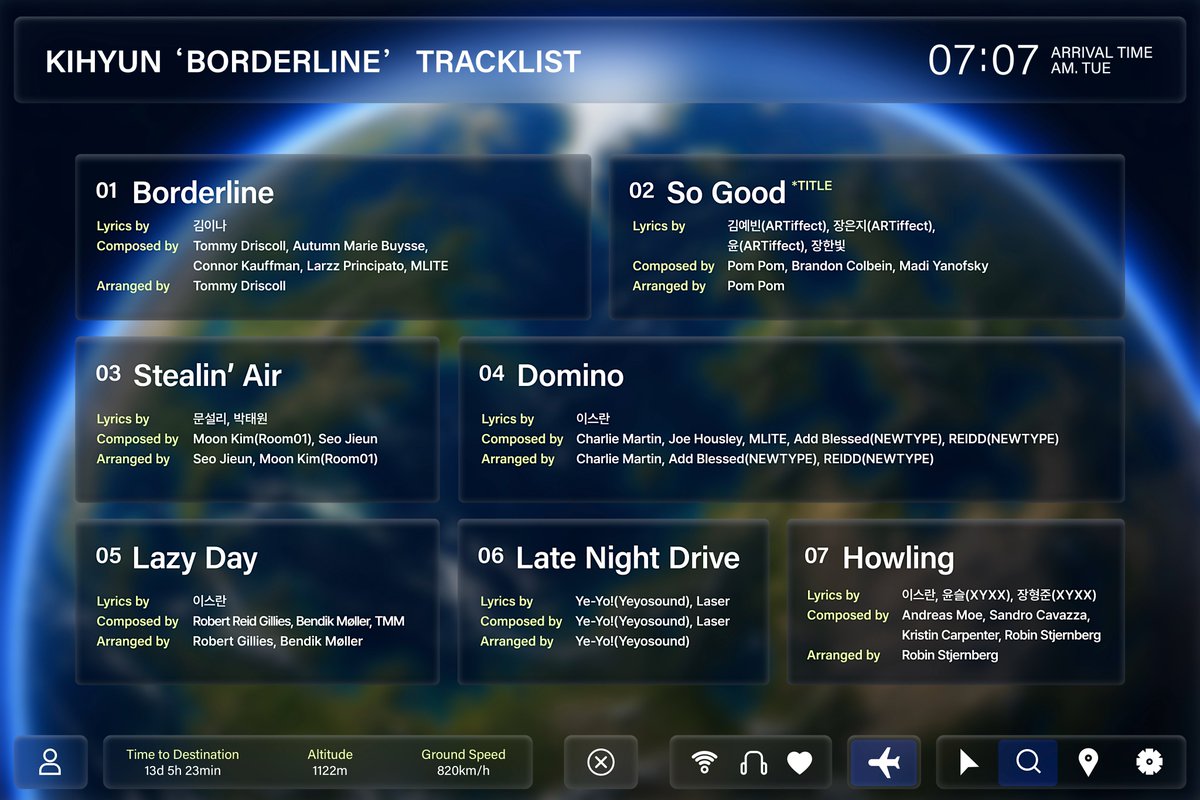This screenshot has width=1200, height=800.
Task: Click the 13d 5h 23min value
Action: coord(183,771)
